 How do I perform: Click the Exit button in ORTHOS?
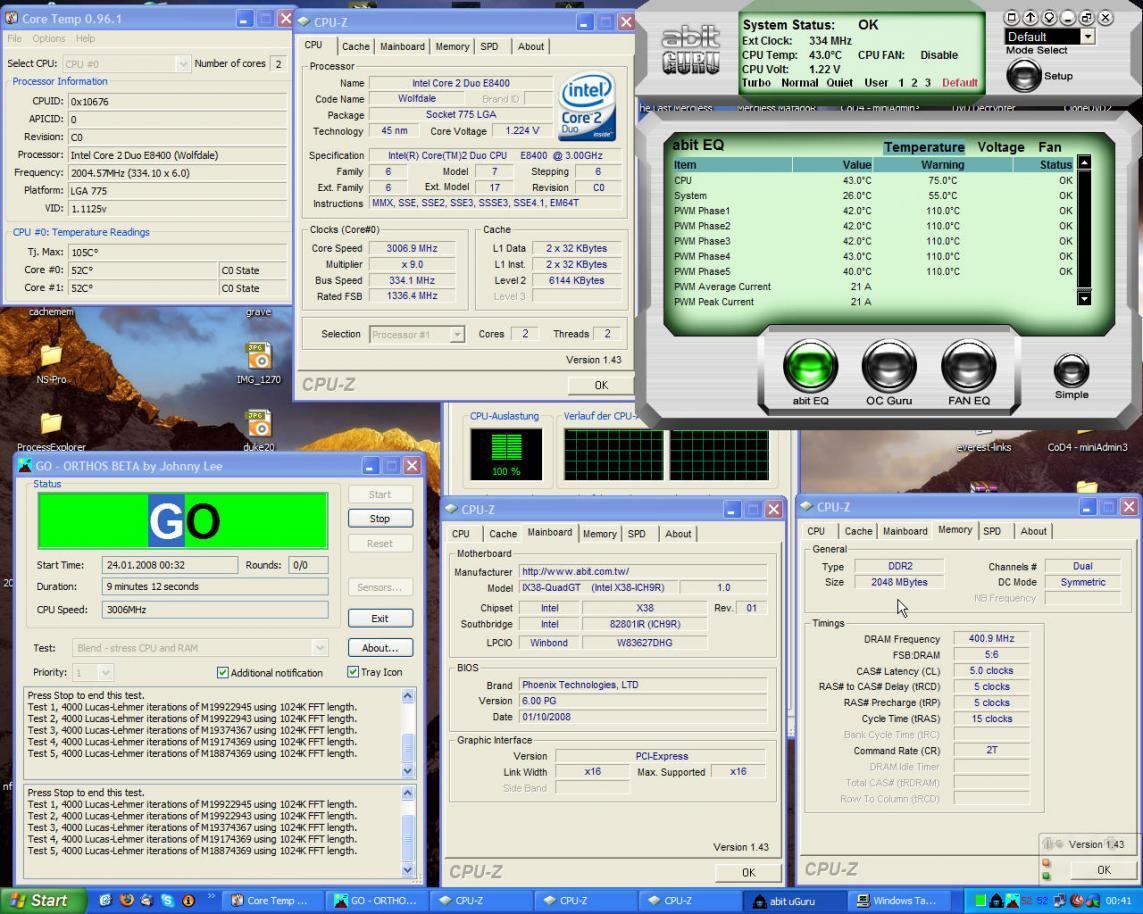(x=380, y=618)
